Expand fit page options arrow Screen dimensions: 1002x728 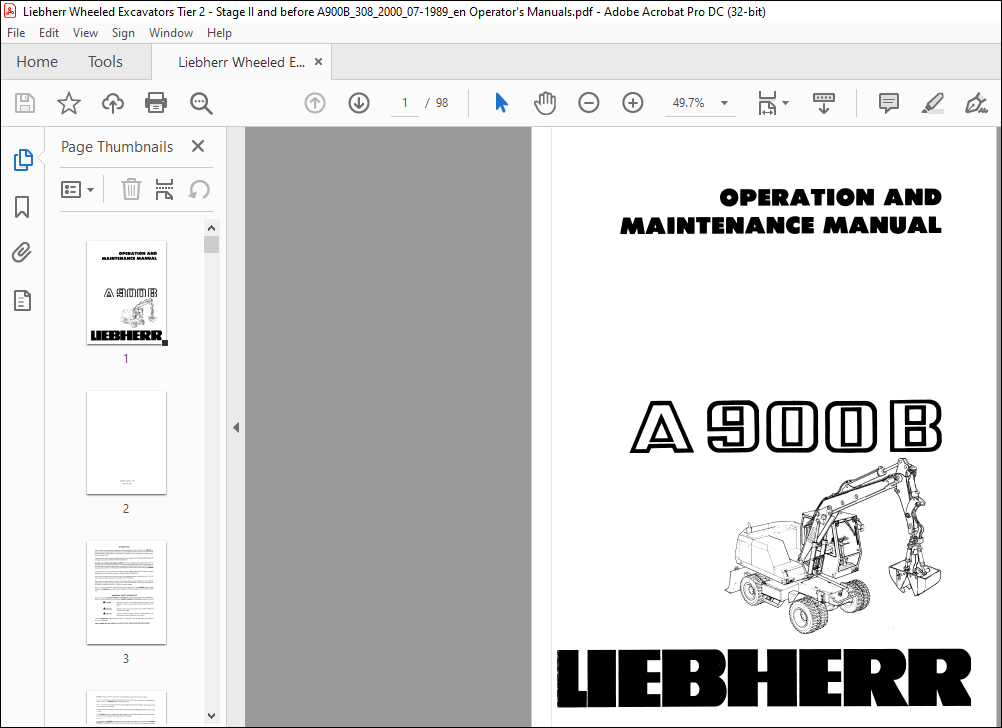pyautogui.click(x=785, y=103)
